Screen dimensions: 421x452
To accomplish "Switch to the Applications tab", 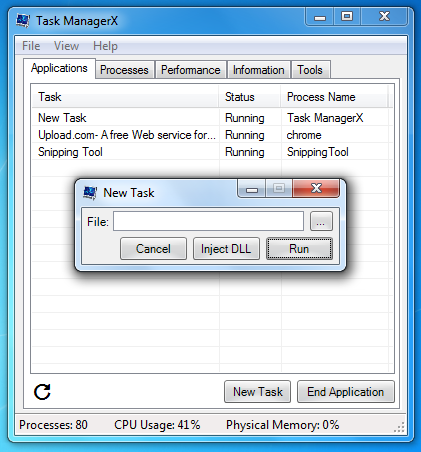I will (x=59, y=68).
